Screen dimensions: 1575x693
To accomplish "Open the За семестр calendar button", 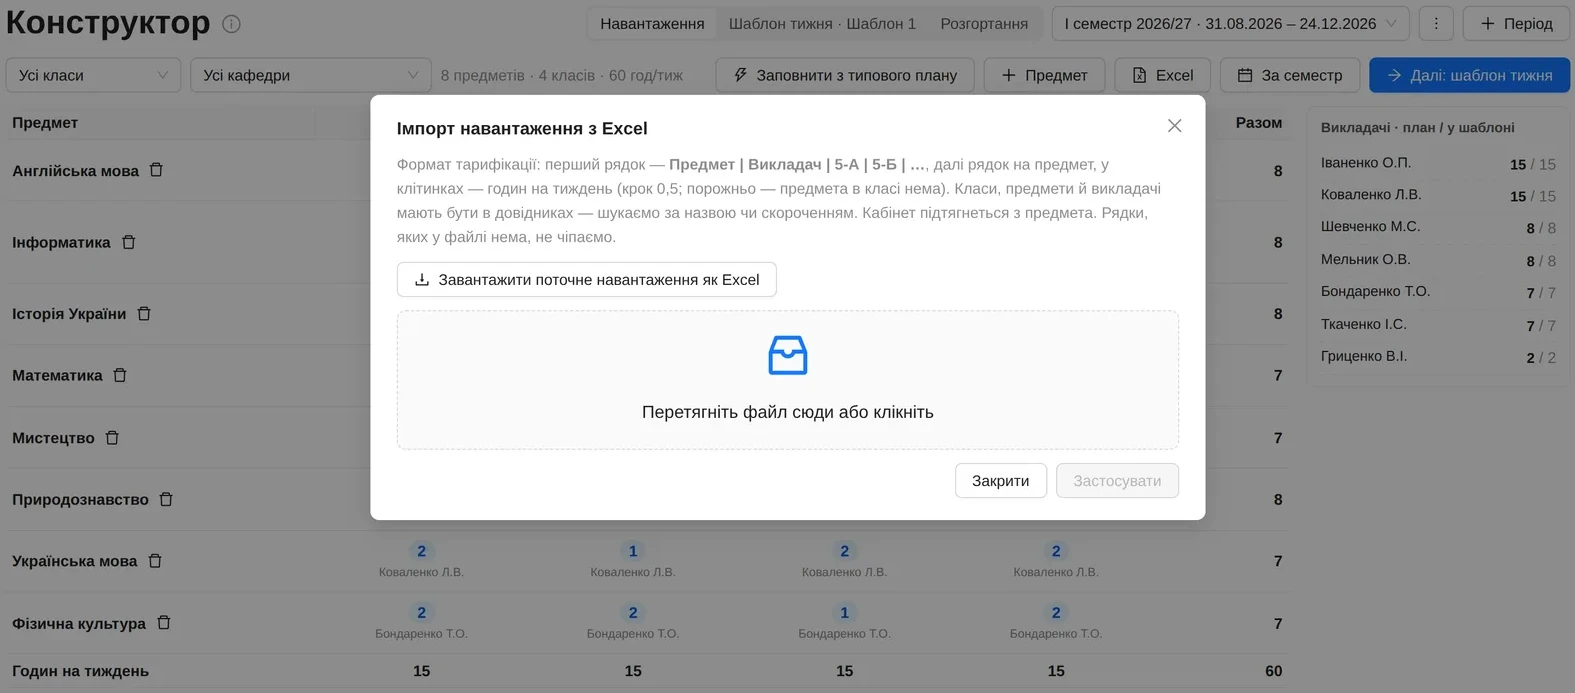I will tap(1289, 75).
